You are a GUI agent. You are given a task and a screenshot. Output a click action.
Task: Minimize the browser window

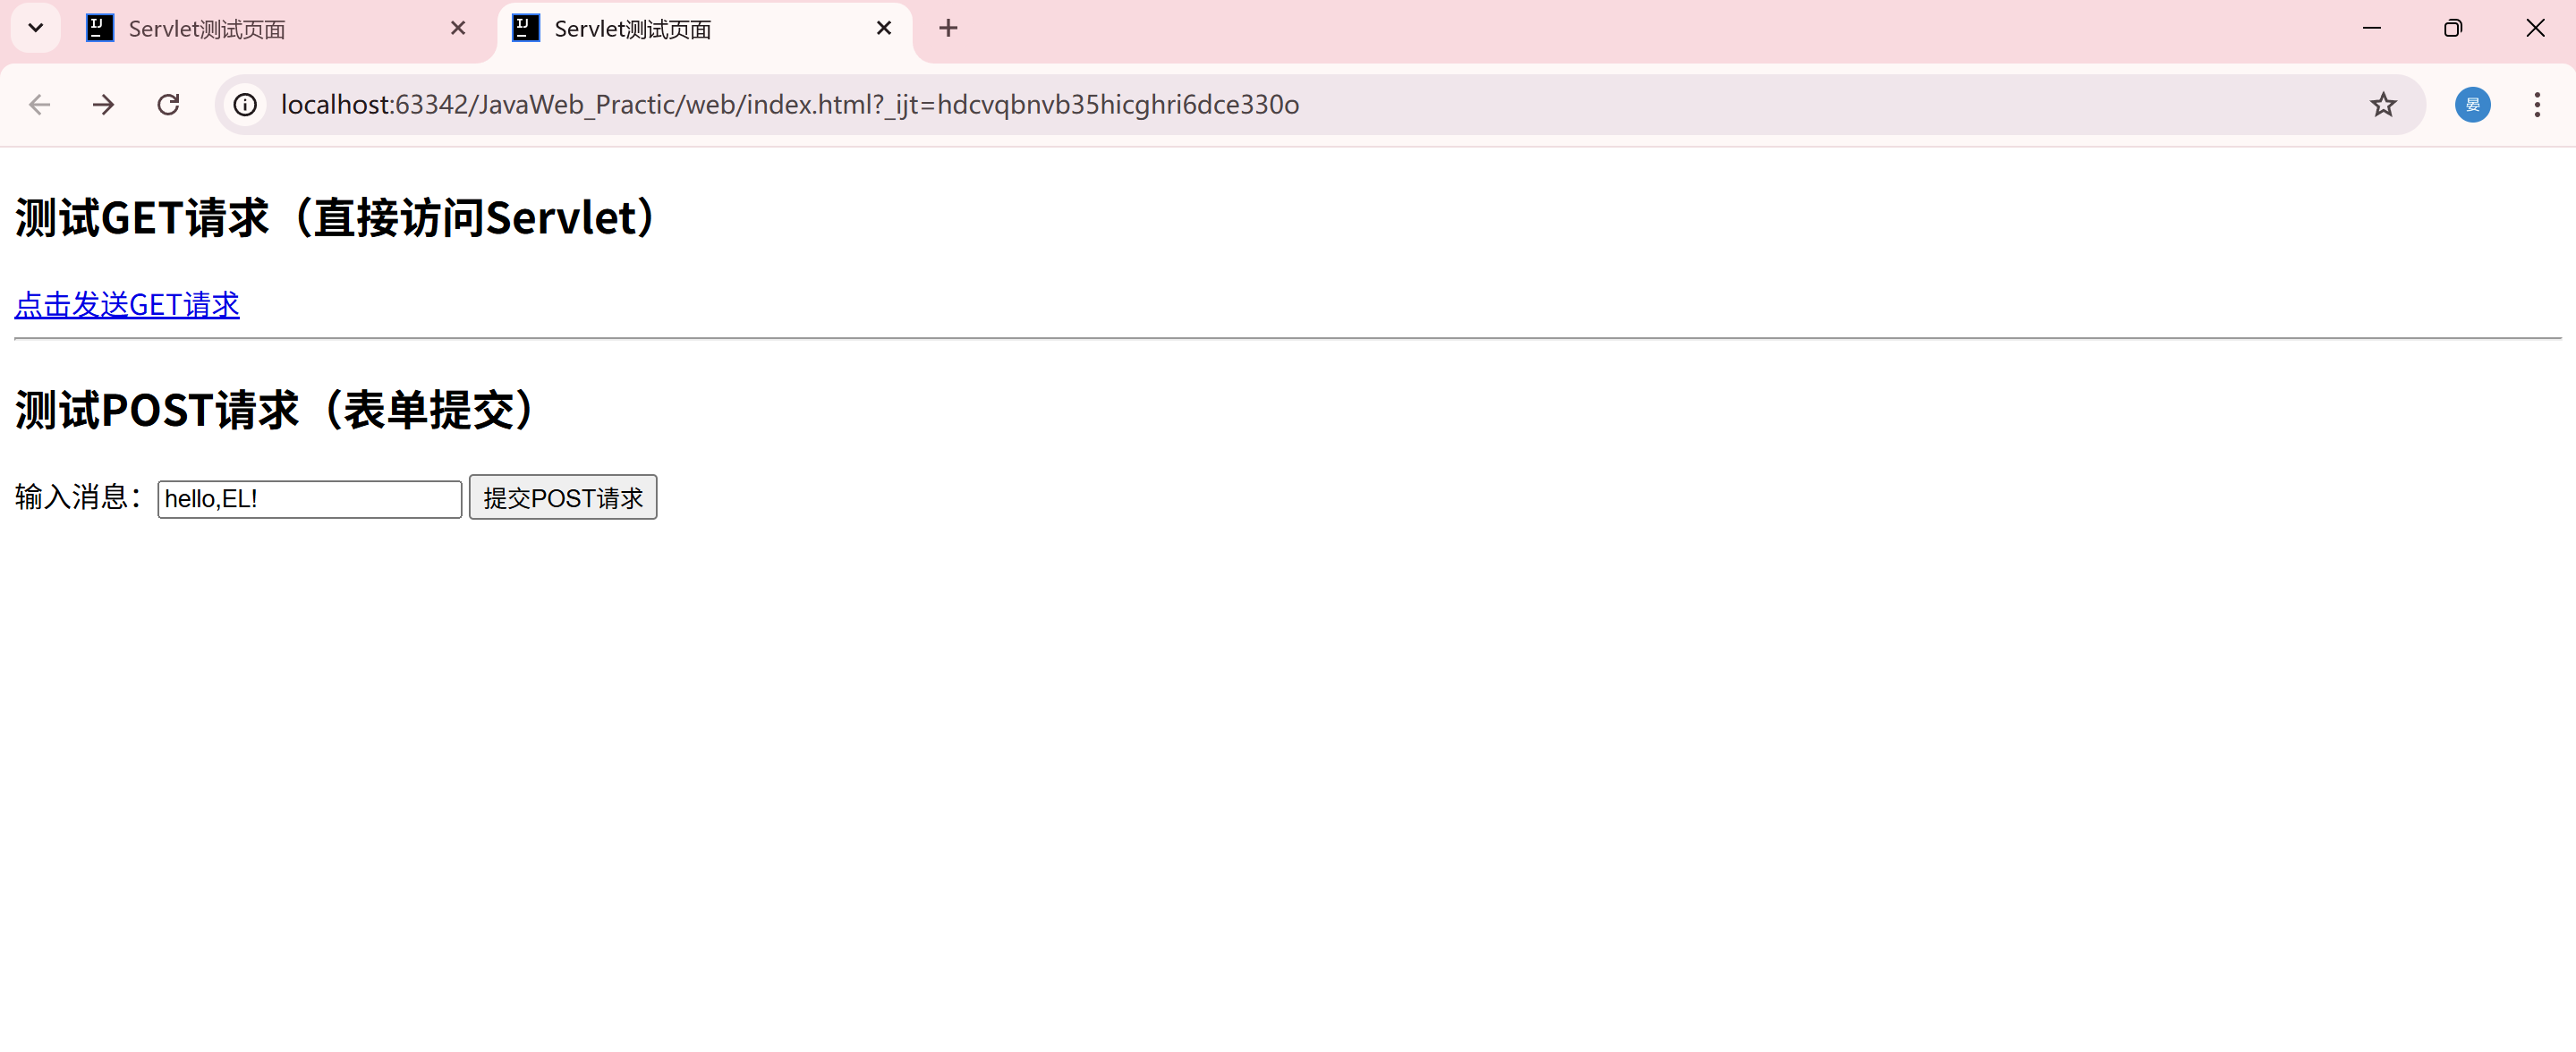pyautogui.click(x=2371, y=28)
